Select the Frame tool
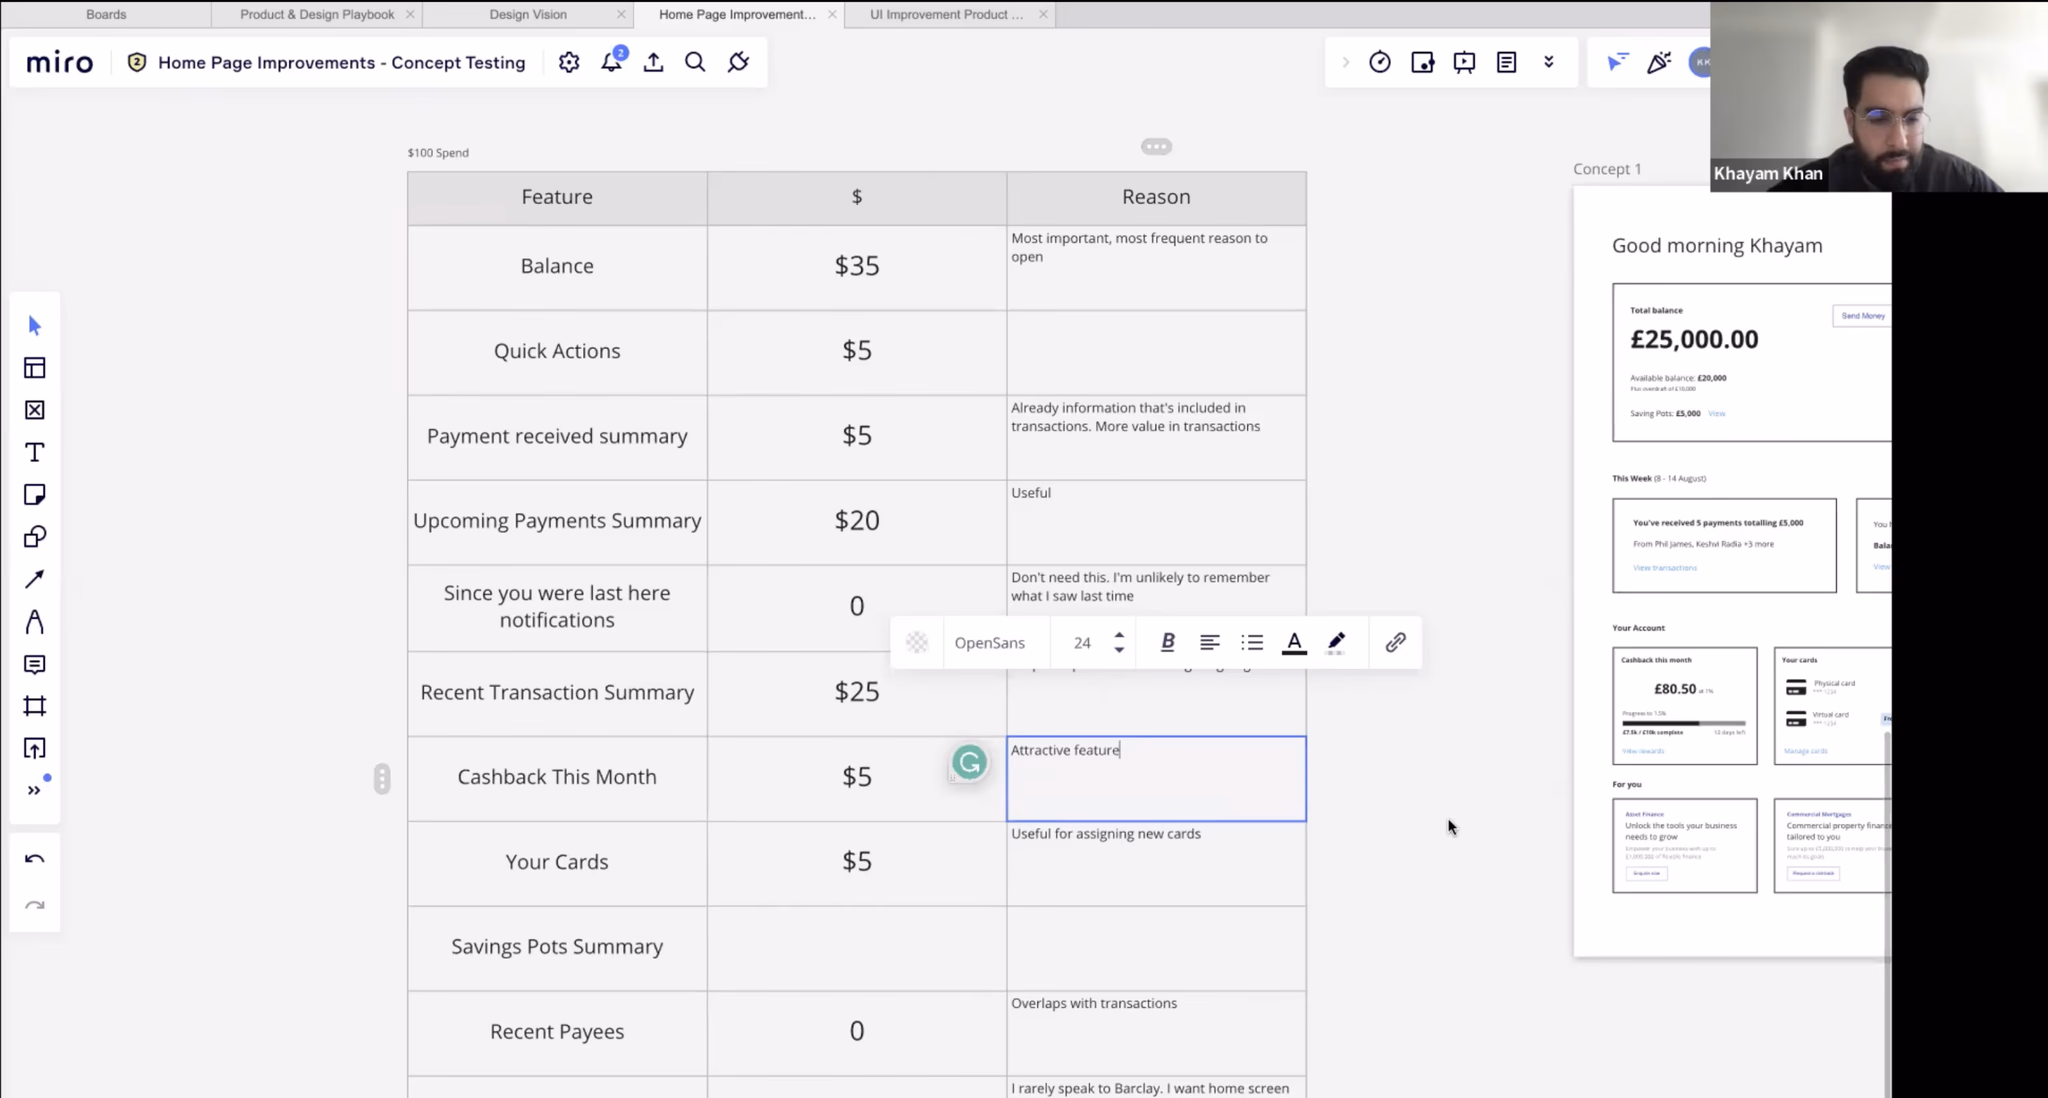Image resolution: width=2048 pixels, height=1098 pixels. tap(35, 706)
